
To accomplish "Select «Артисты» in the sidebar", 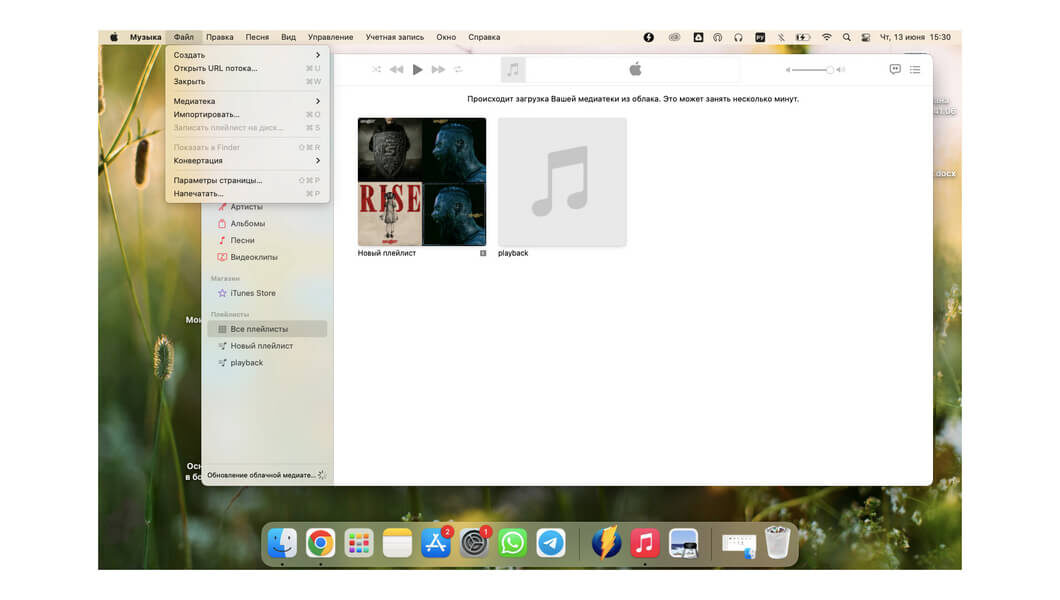I will (x=244, y=206).
